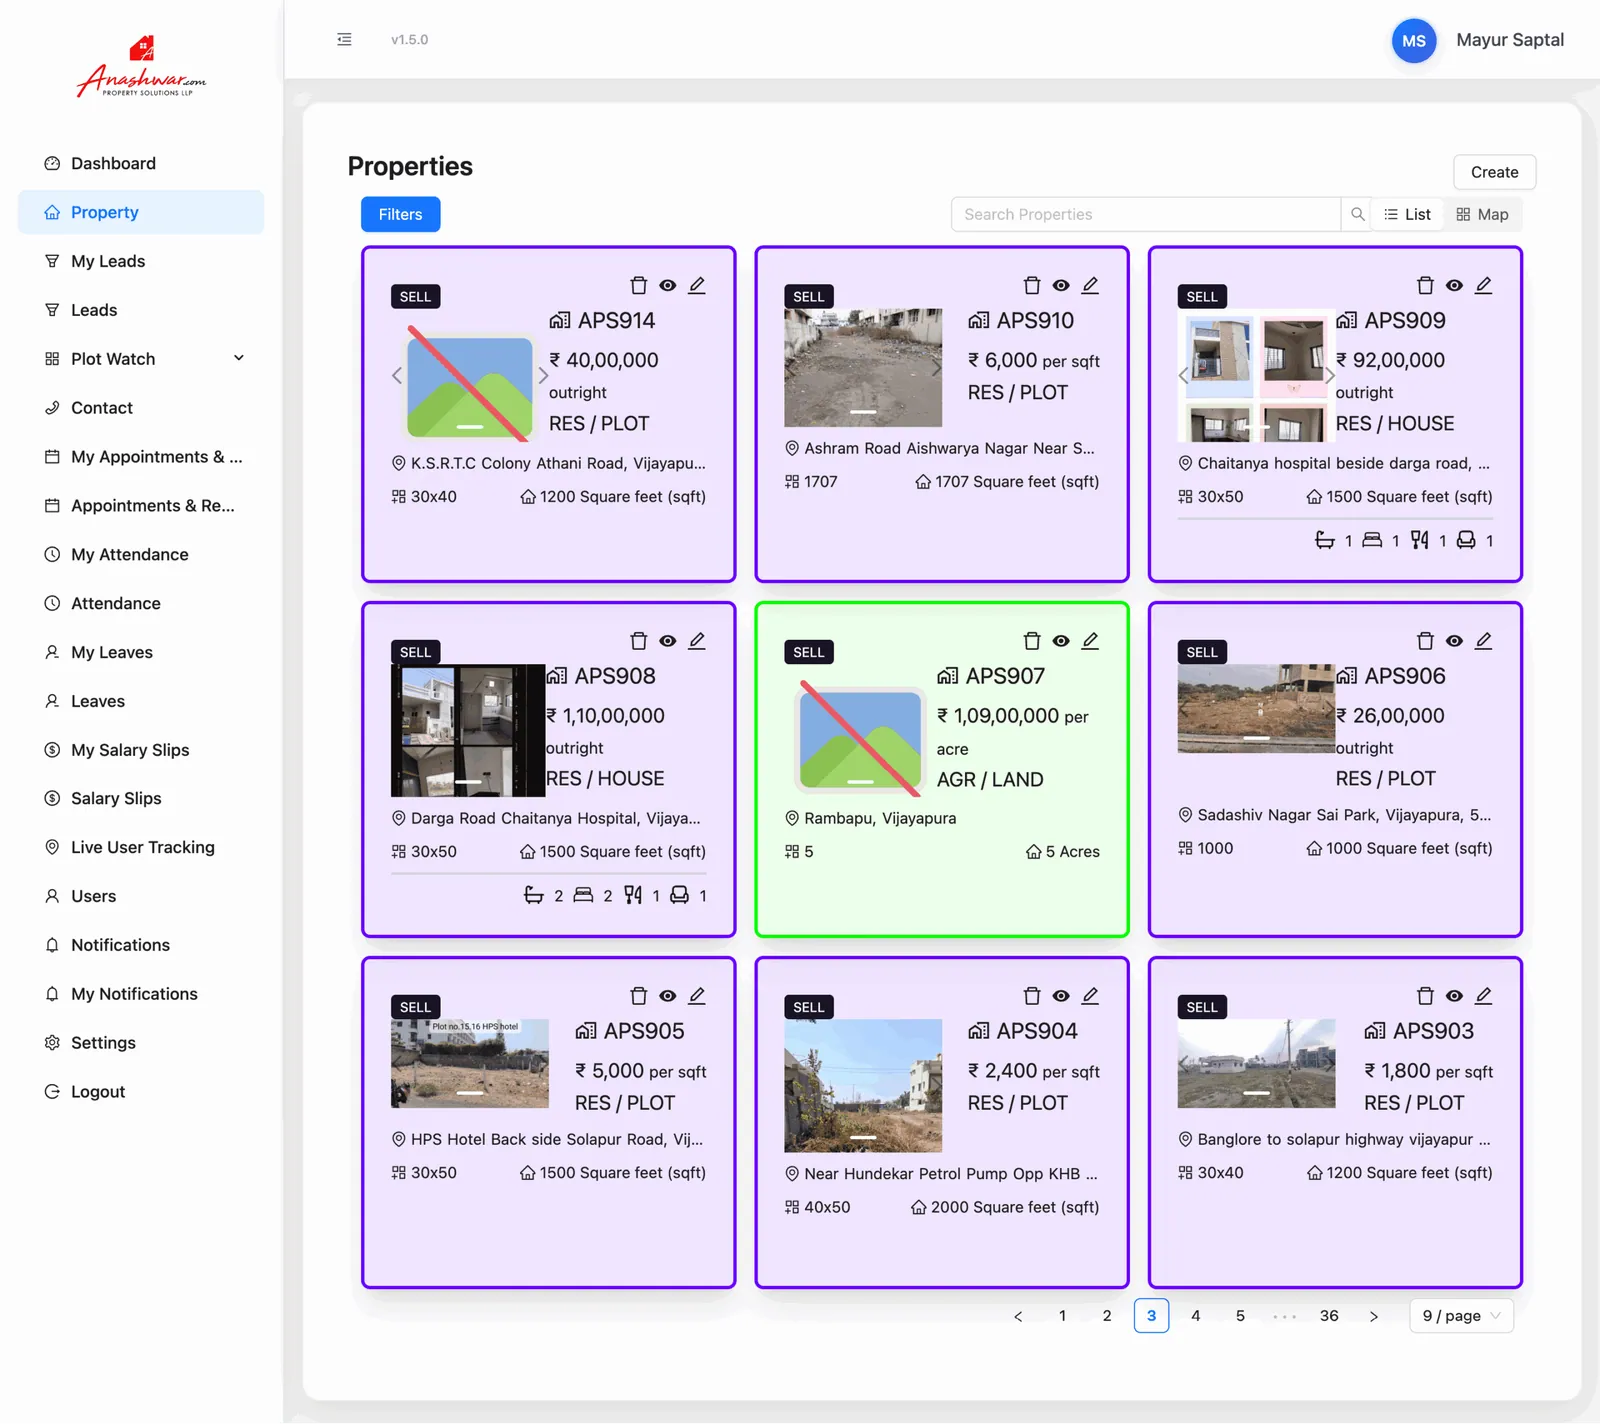This screenshot has width=1600, height=1424.
Task: Edit property APS906 with pencil icon
Action: tap(1483, 641)
